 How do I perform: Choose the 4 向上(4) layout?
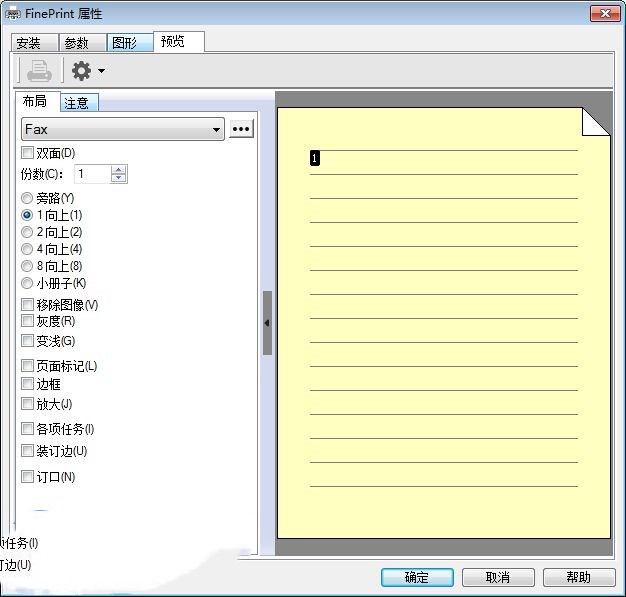(x=52, y=249)
